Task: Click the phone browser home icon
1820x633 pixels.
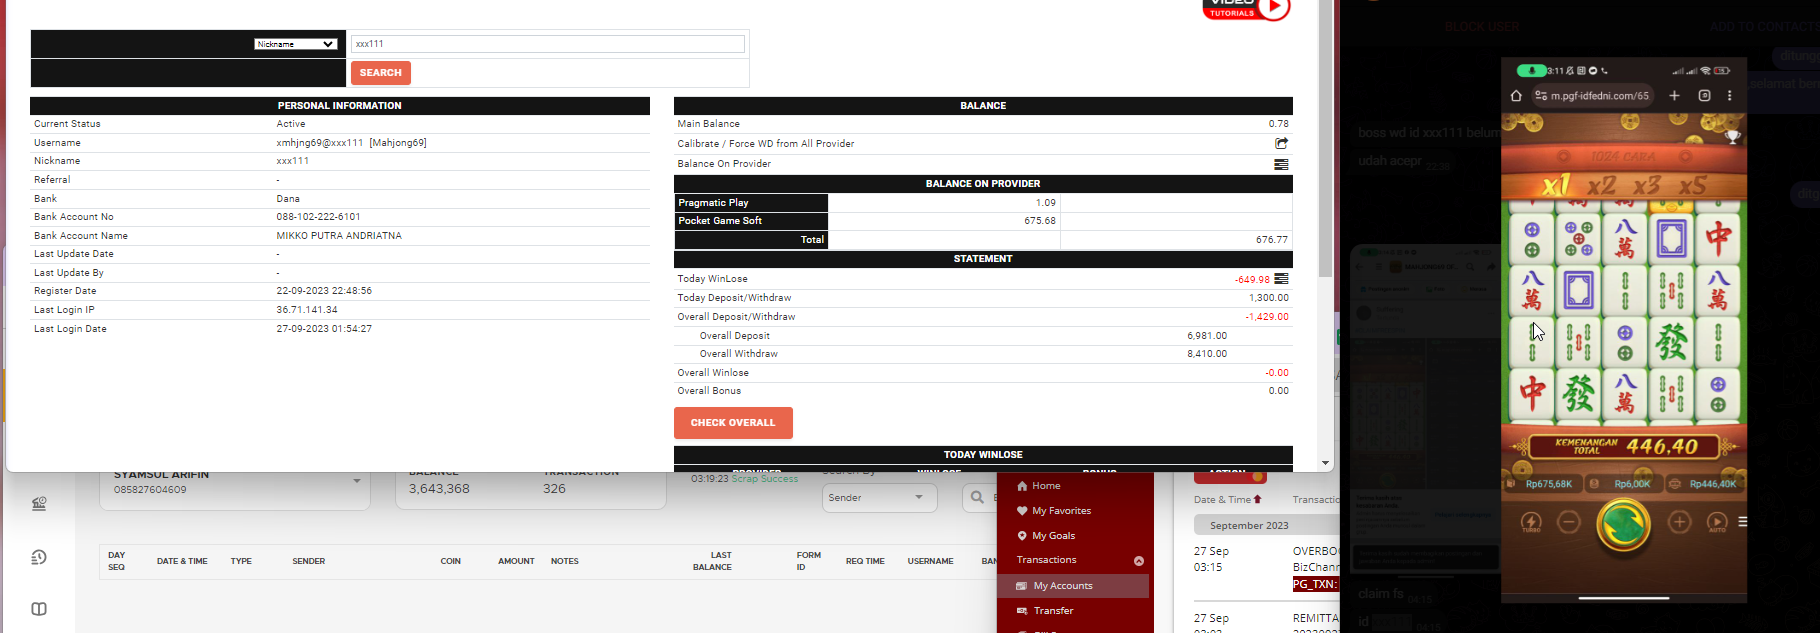Action: pyautogui.click(x=1516, y=96)
